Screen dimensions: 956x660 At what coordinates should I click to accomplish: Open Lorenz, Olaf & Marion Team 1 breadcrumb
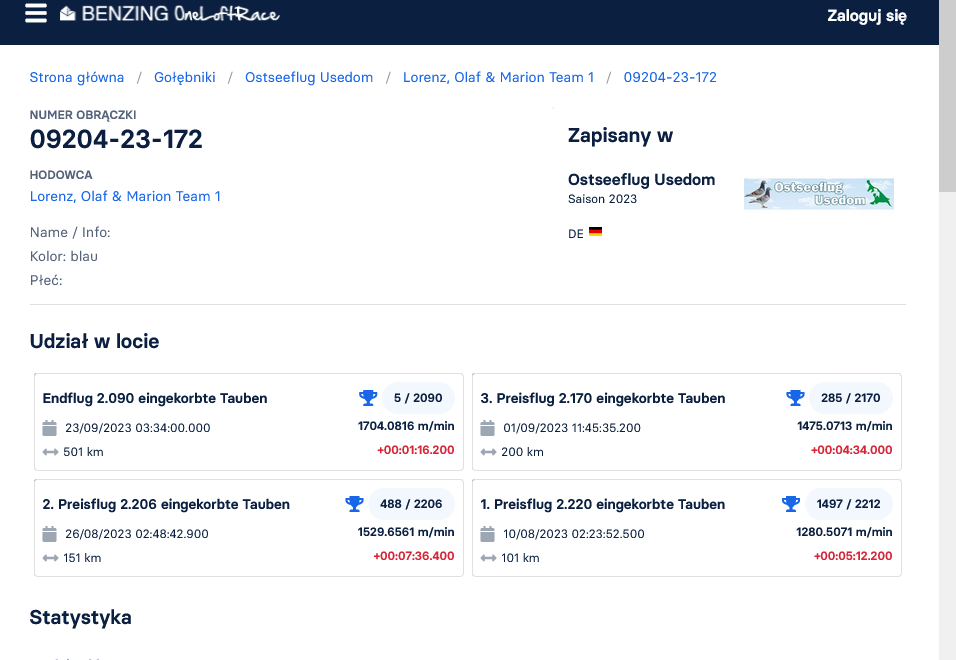click(498, 77)
